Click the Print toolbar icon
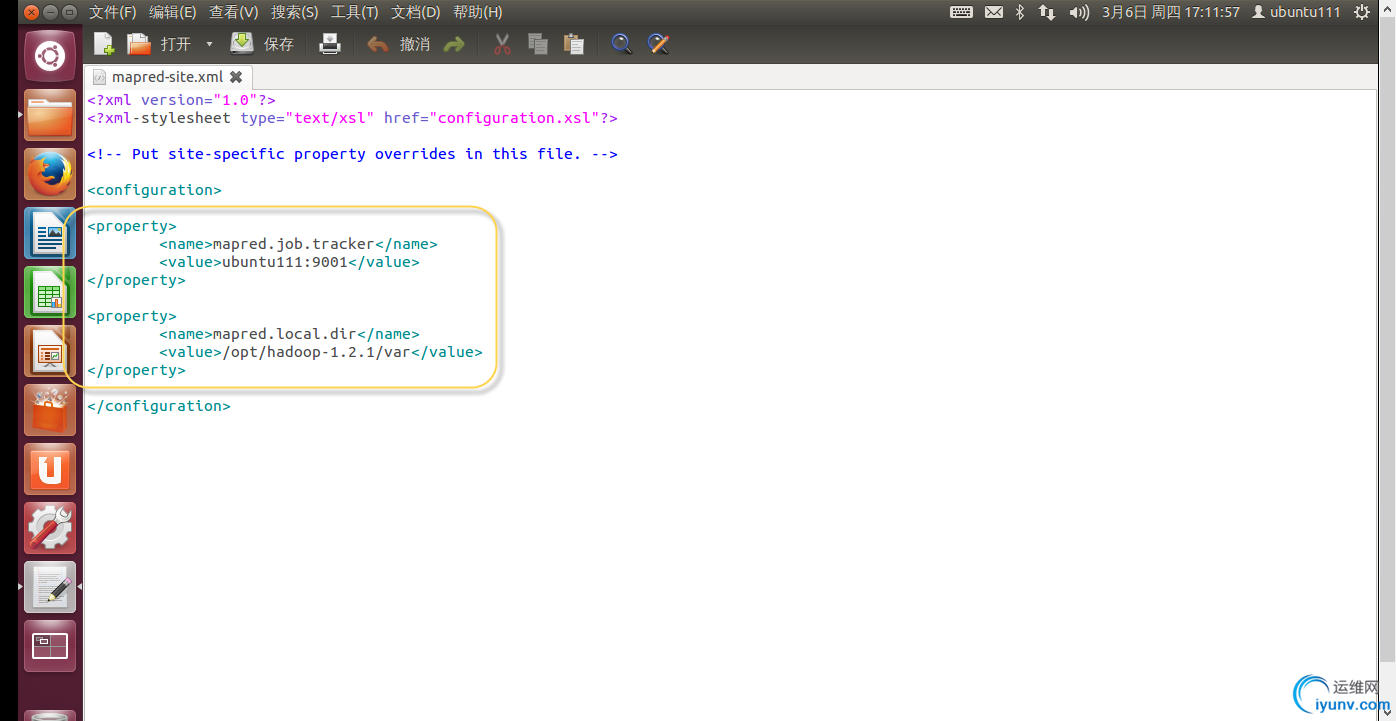Viewport: 1396px width, 721px height. tap(330, 44)
